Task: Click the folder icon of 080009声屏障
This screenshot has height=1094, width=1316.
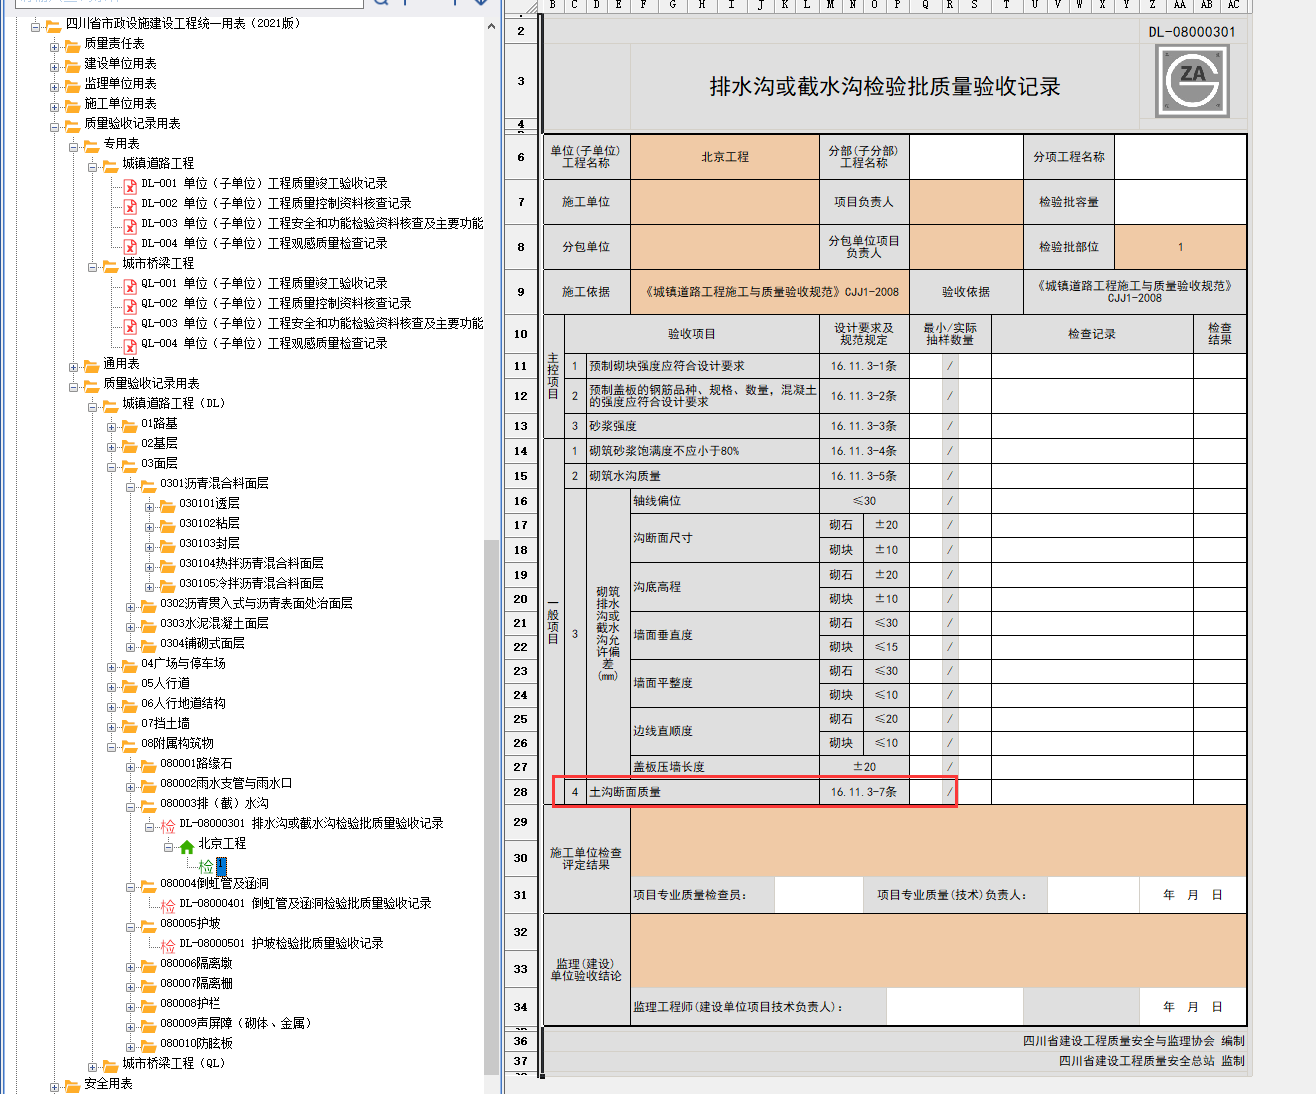Action: 148,1025
